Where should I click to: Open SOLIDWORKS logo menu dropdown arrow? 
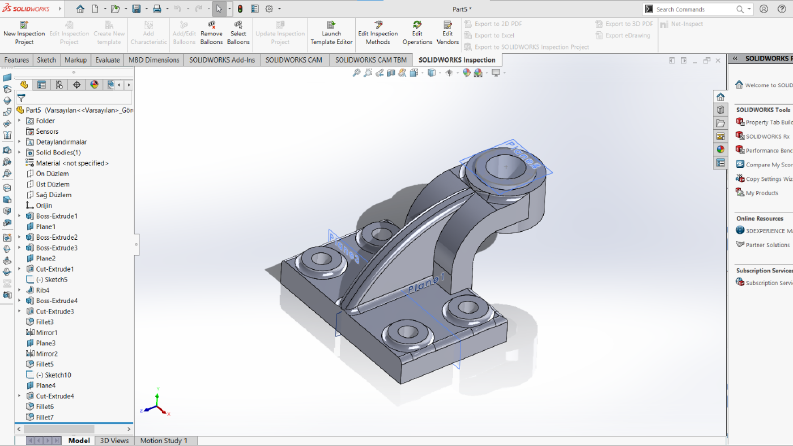tap(60, 9)
